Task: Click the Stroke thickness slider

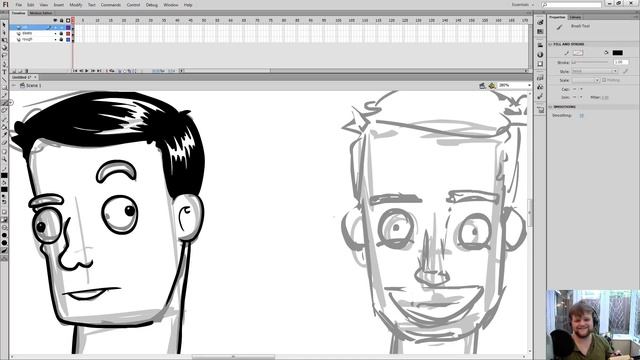Action: click(x=590, y=62)
